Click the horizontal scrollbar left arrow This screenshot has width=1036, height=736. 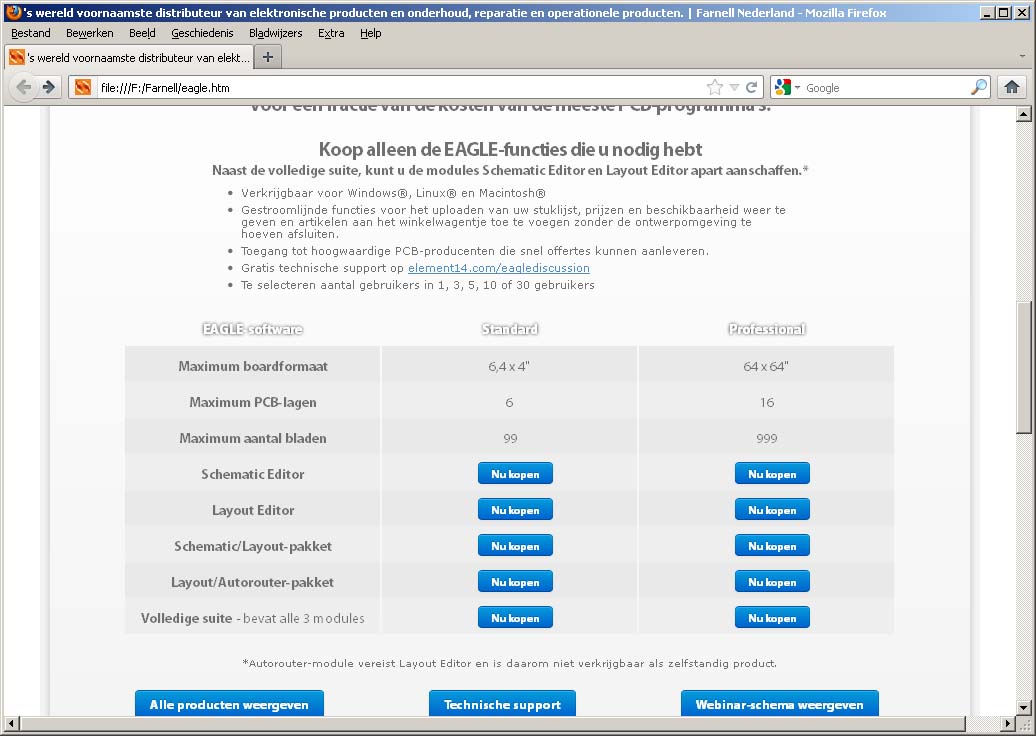[x=11, y=723]
